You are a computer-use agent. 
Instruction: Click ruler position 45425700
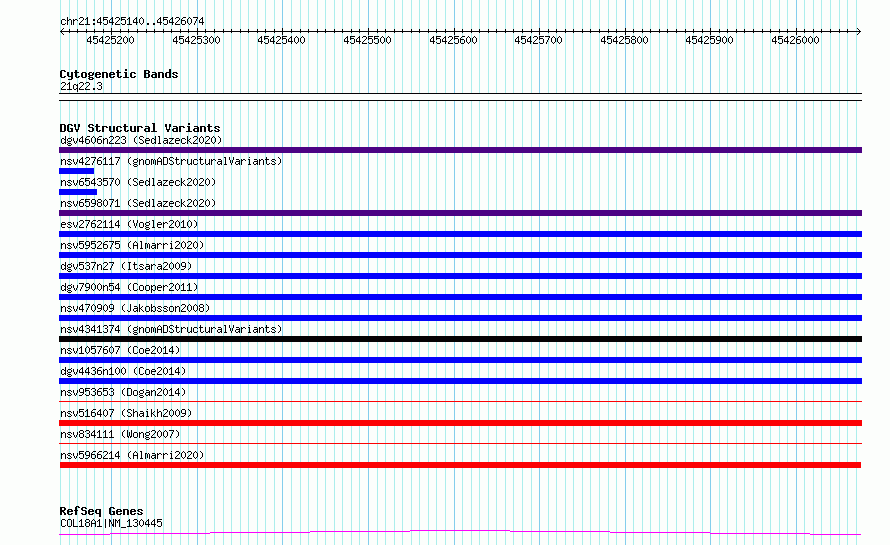click(x=538, y=40)
